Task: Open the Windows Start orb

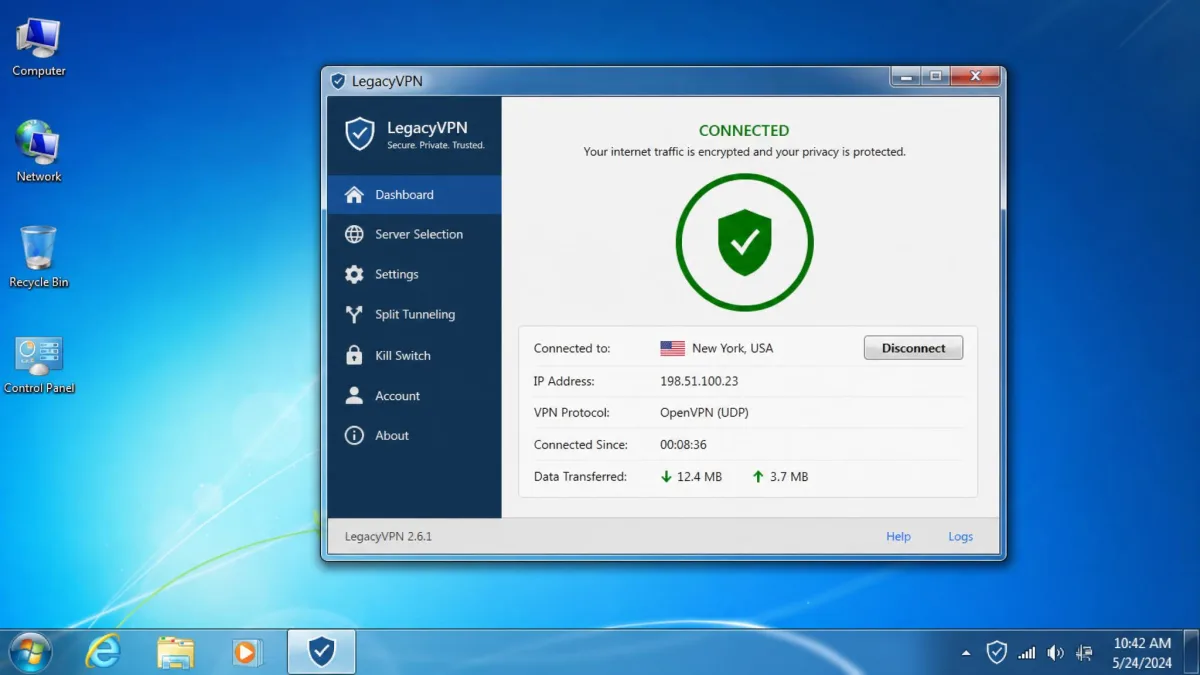Action: coord(30,652)
